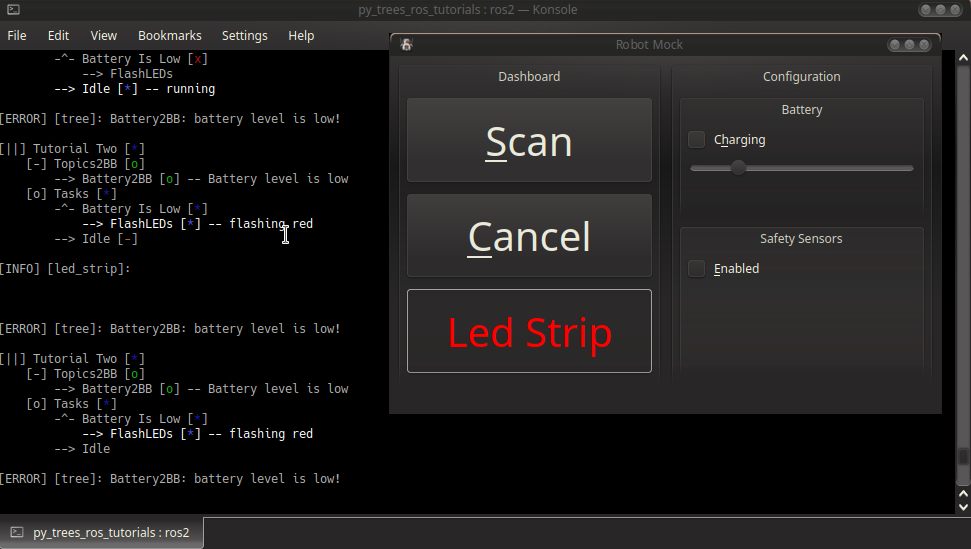Click the red Led Strip button
971x549 pixels.
(529, 331)
